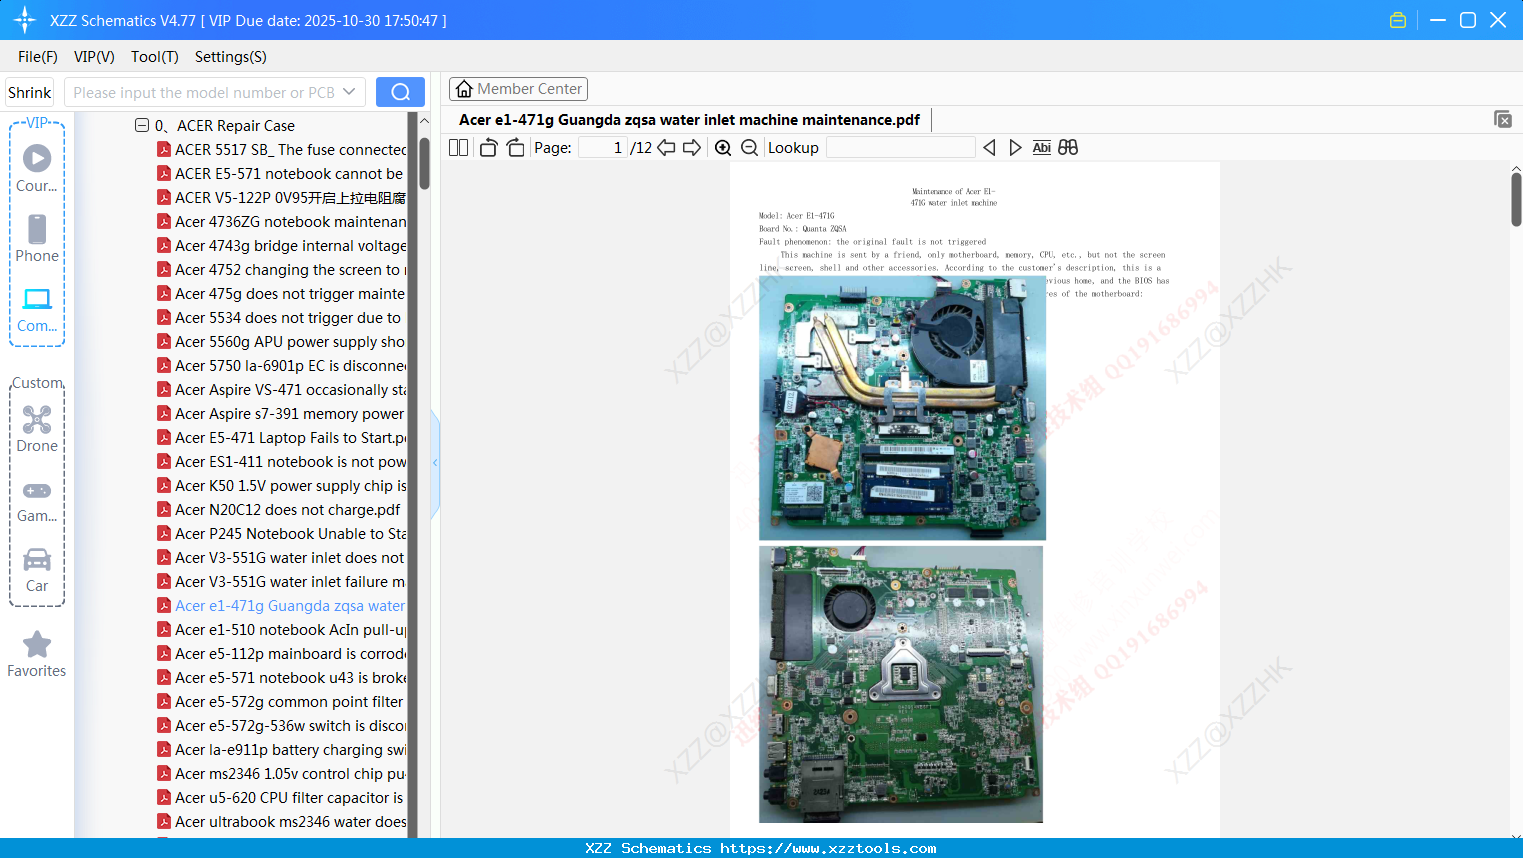Go to previous page arrow
This screenshot has width=1523, height=858.
click(666, 148)
